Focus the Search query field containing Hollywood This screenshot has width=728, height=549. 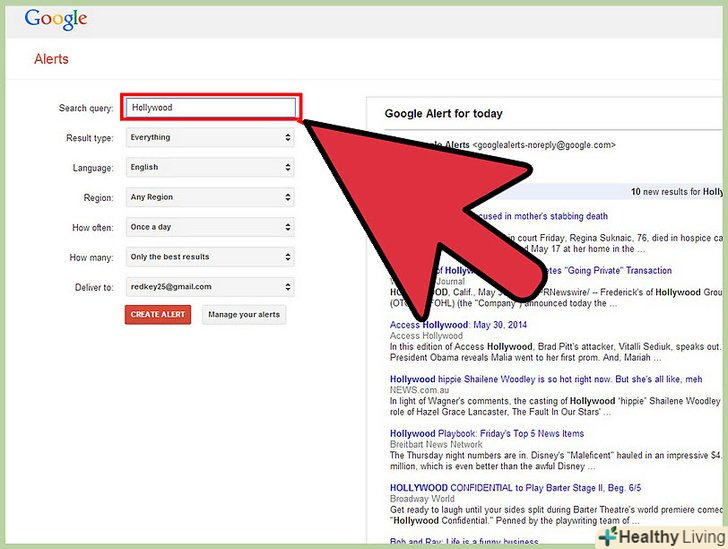pyautogui.click(x=211, y=107)
